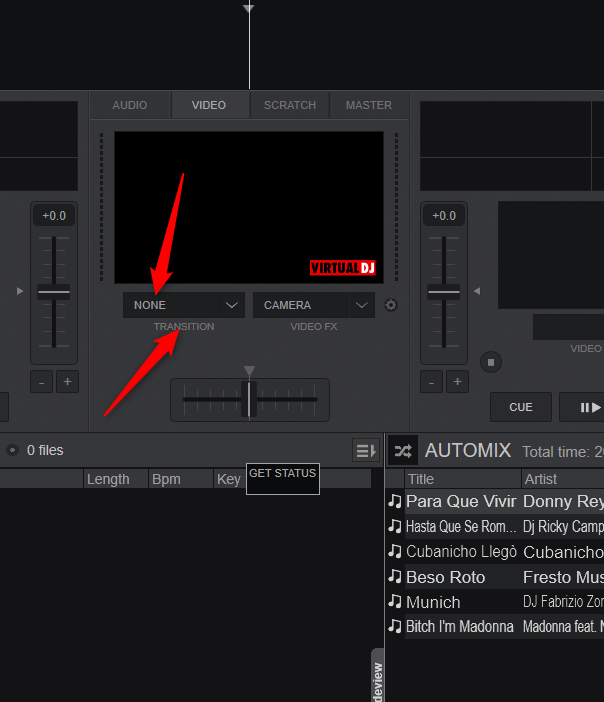Viewport: 604px width, 702px height.
Task: Click the DJ Fabrizio artist cell
Action: click(x=563, y=602)
